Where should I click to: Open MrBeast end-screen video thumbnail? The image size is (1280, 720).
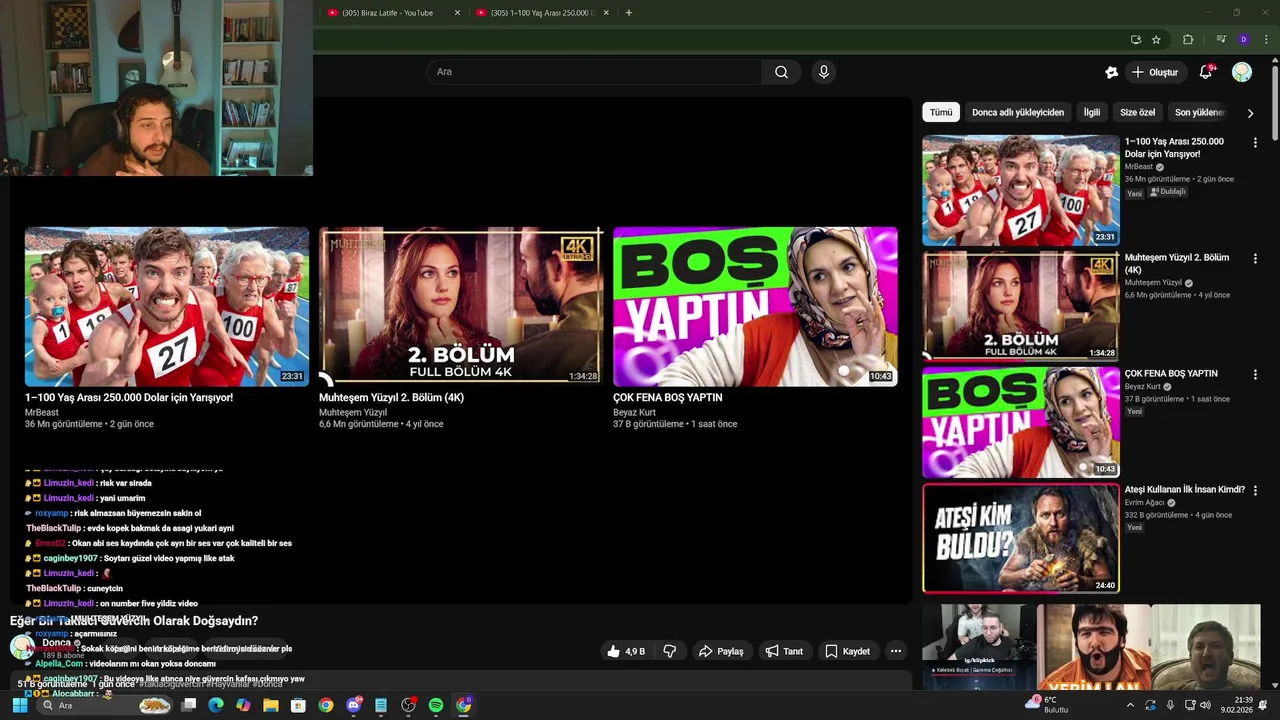[x=167, y=306]
